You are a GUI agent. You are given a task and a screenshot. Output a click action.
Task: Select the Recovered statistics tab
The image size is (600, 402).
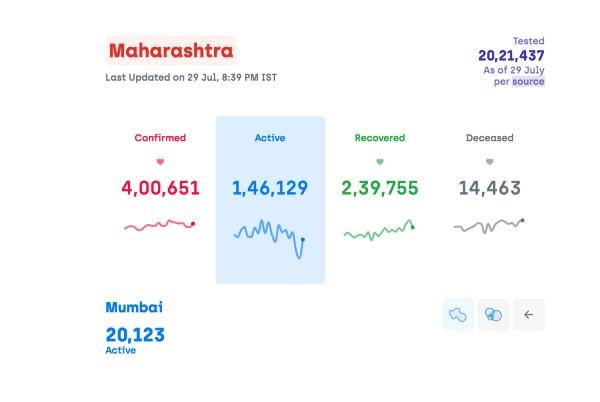coord(379,138)
